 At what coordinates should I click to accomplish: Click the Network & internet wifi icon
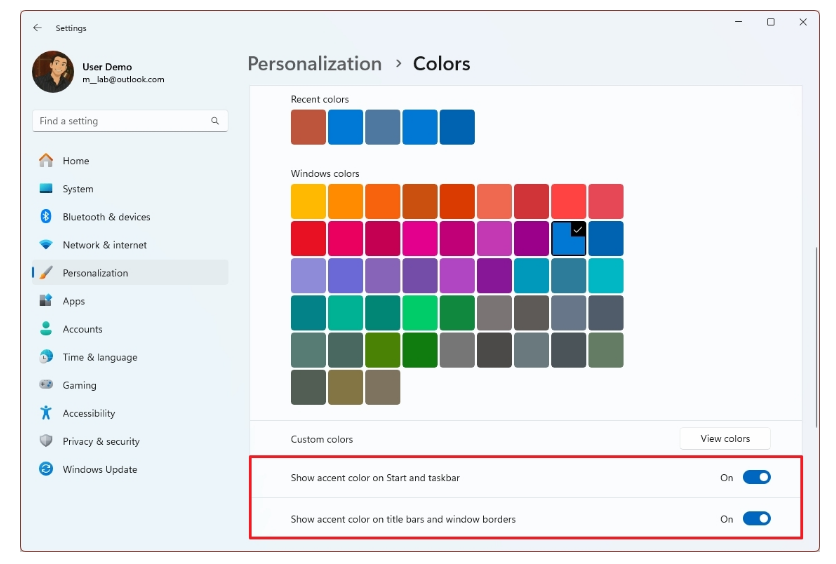46,245
